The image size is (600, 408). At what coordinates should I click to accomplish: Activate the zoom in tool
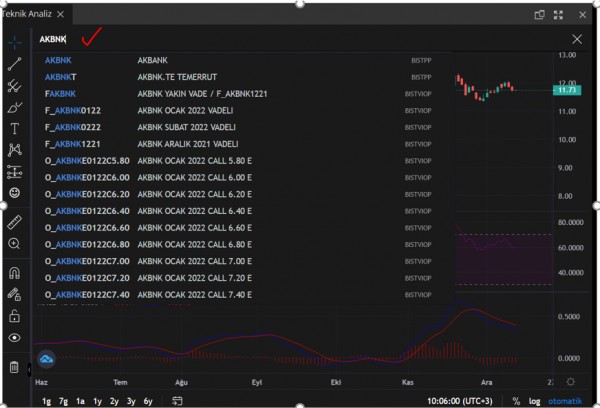pyautogui.click(x=14, y=244)
